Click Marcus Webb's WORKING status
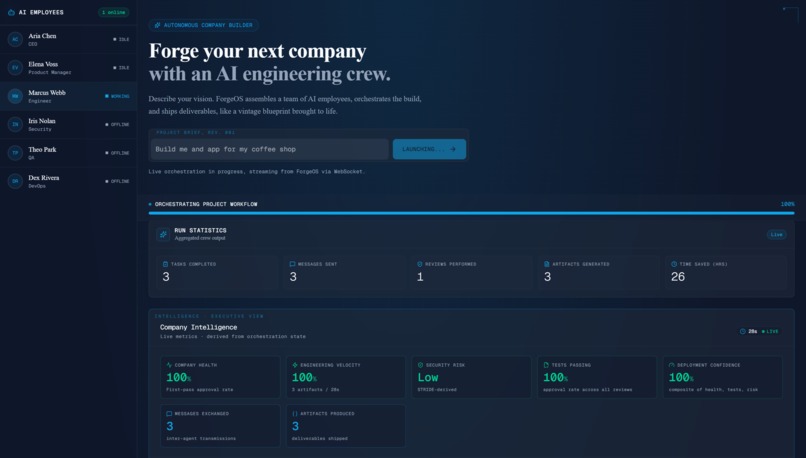This screenshot has height=458, width=806. 117,96
